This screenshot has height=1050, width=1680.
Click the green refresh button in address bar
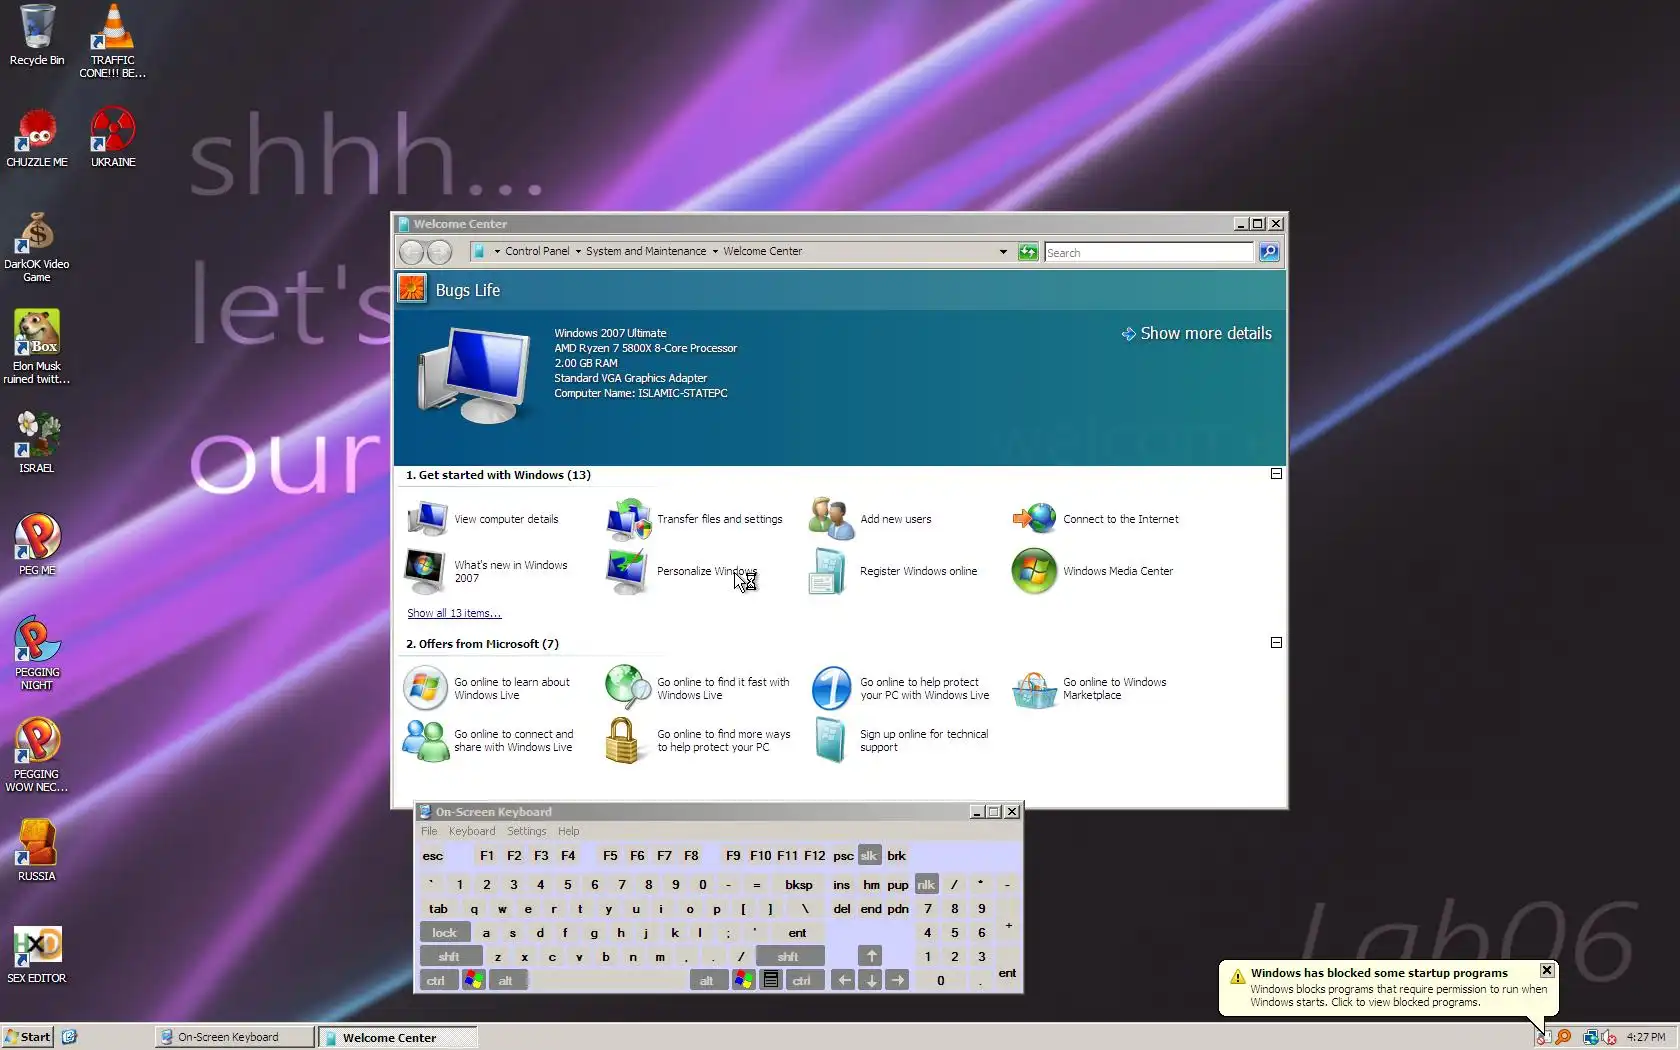[1028, 252]
